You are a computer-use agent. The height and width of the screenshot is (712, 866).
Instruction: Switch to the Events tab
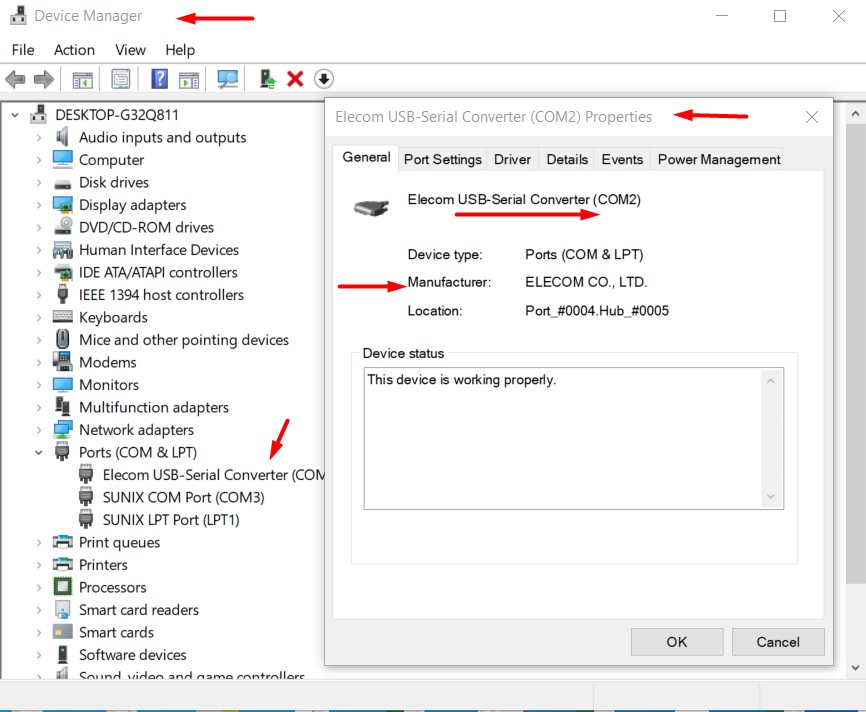pyautogui.click(x=622, y=159)
